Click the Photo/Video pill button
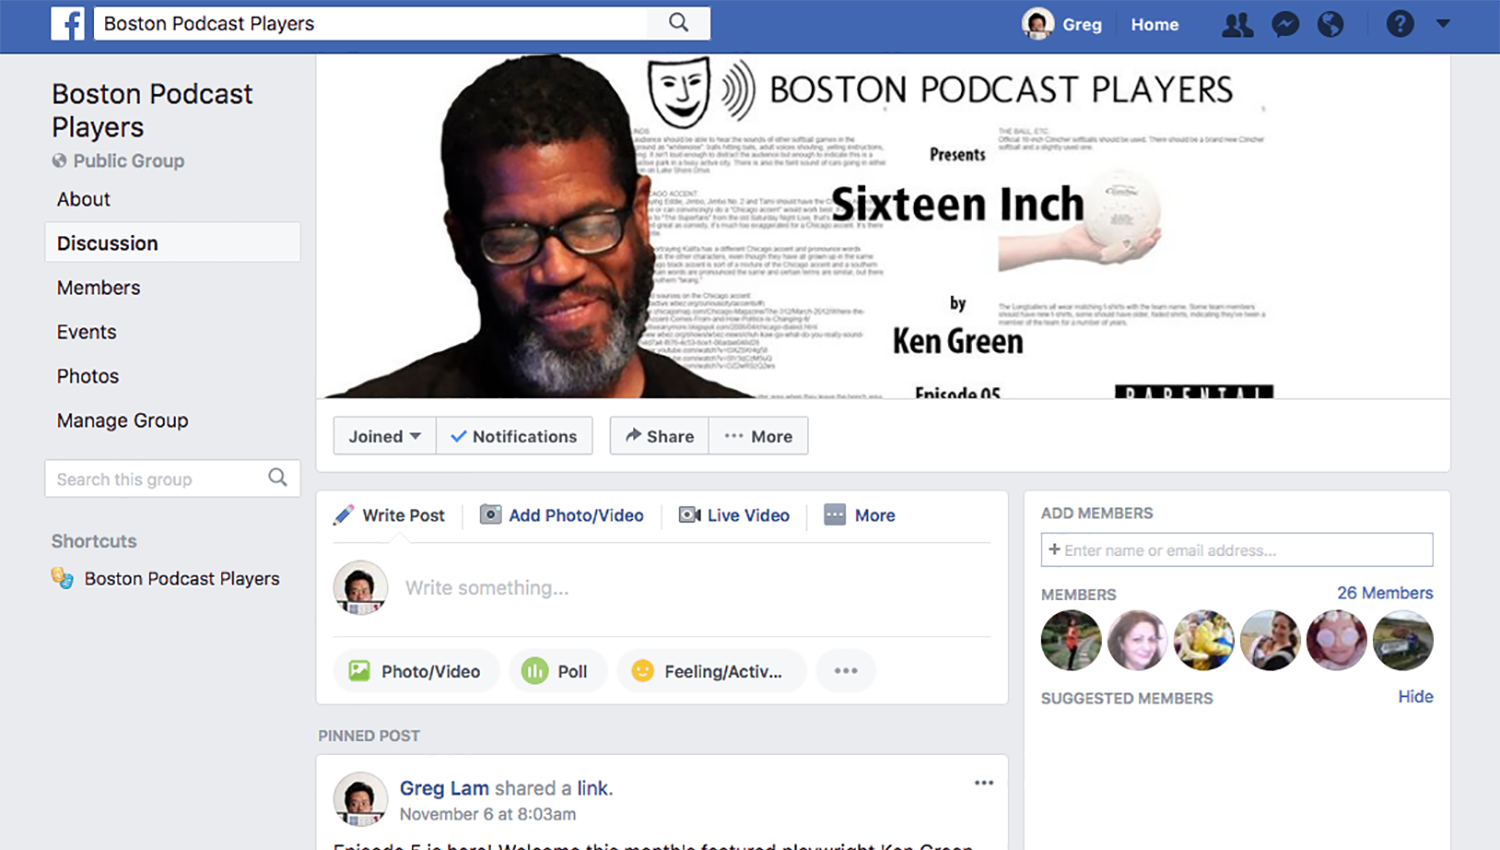 coord(414,671)
